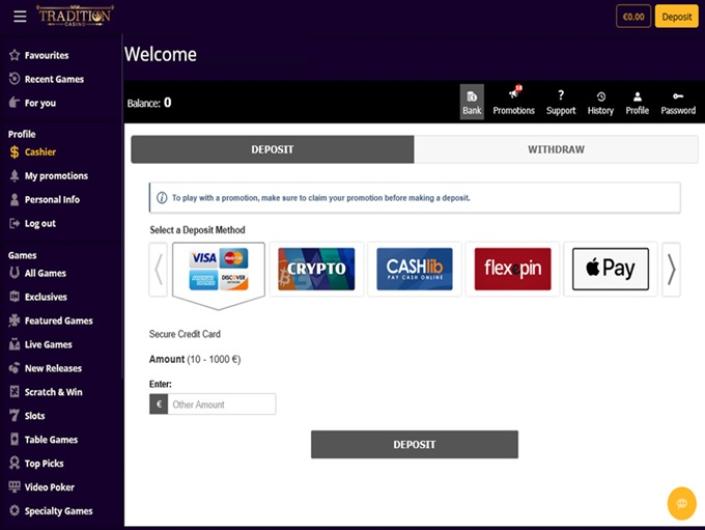Switch to the Deposit tab

pyautogui.click(x=272, y=150)
